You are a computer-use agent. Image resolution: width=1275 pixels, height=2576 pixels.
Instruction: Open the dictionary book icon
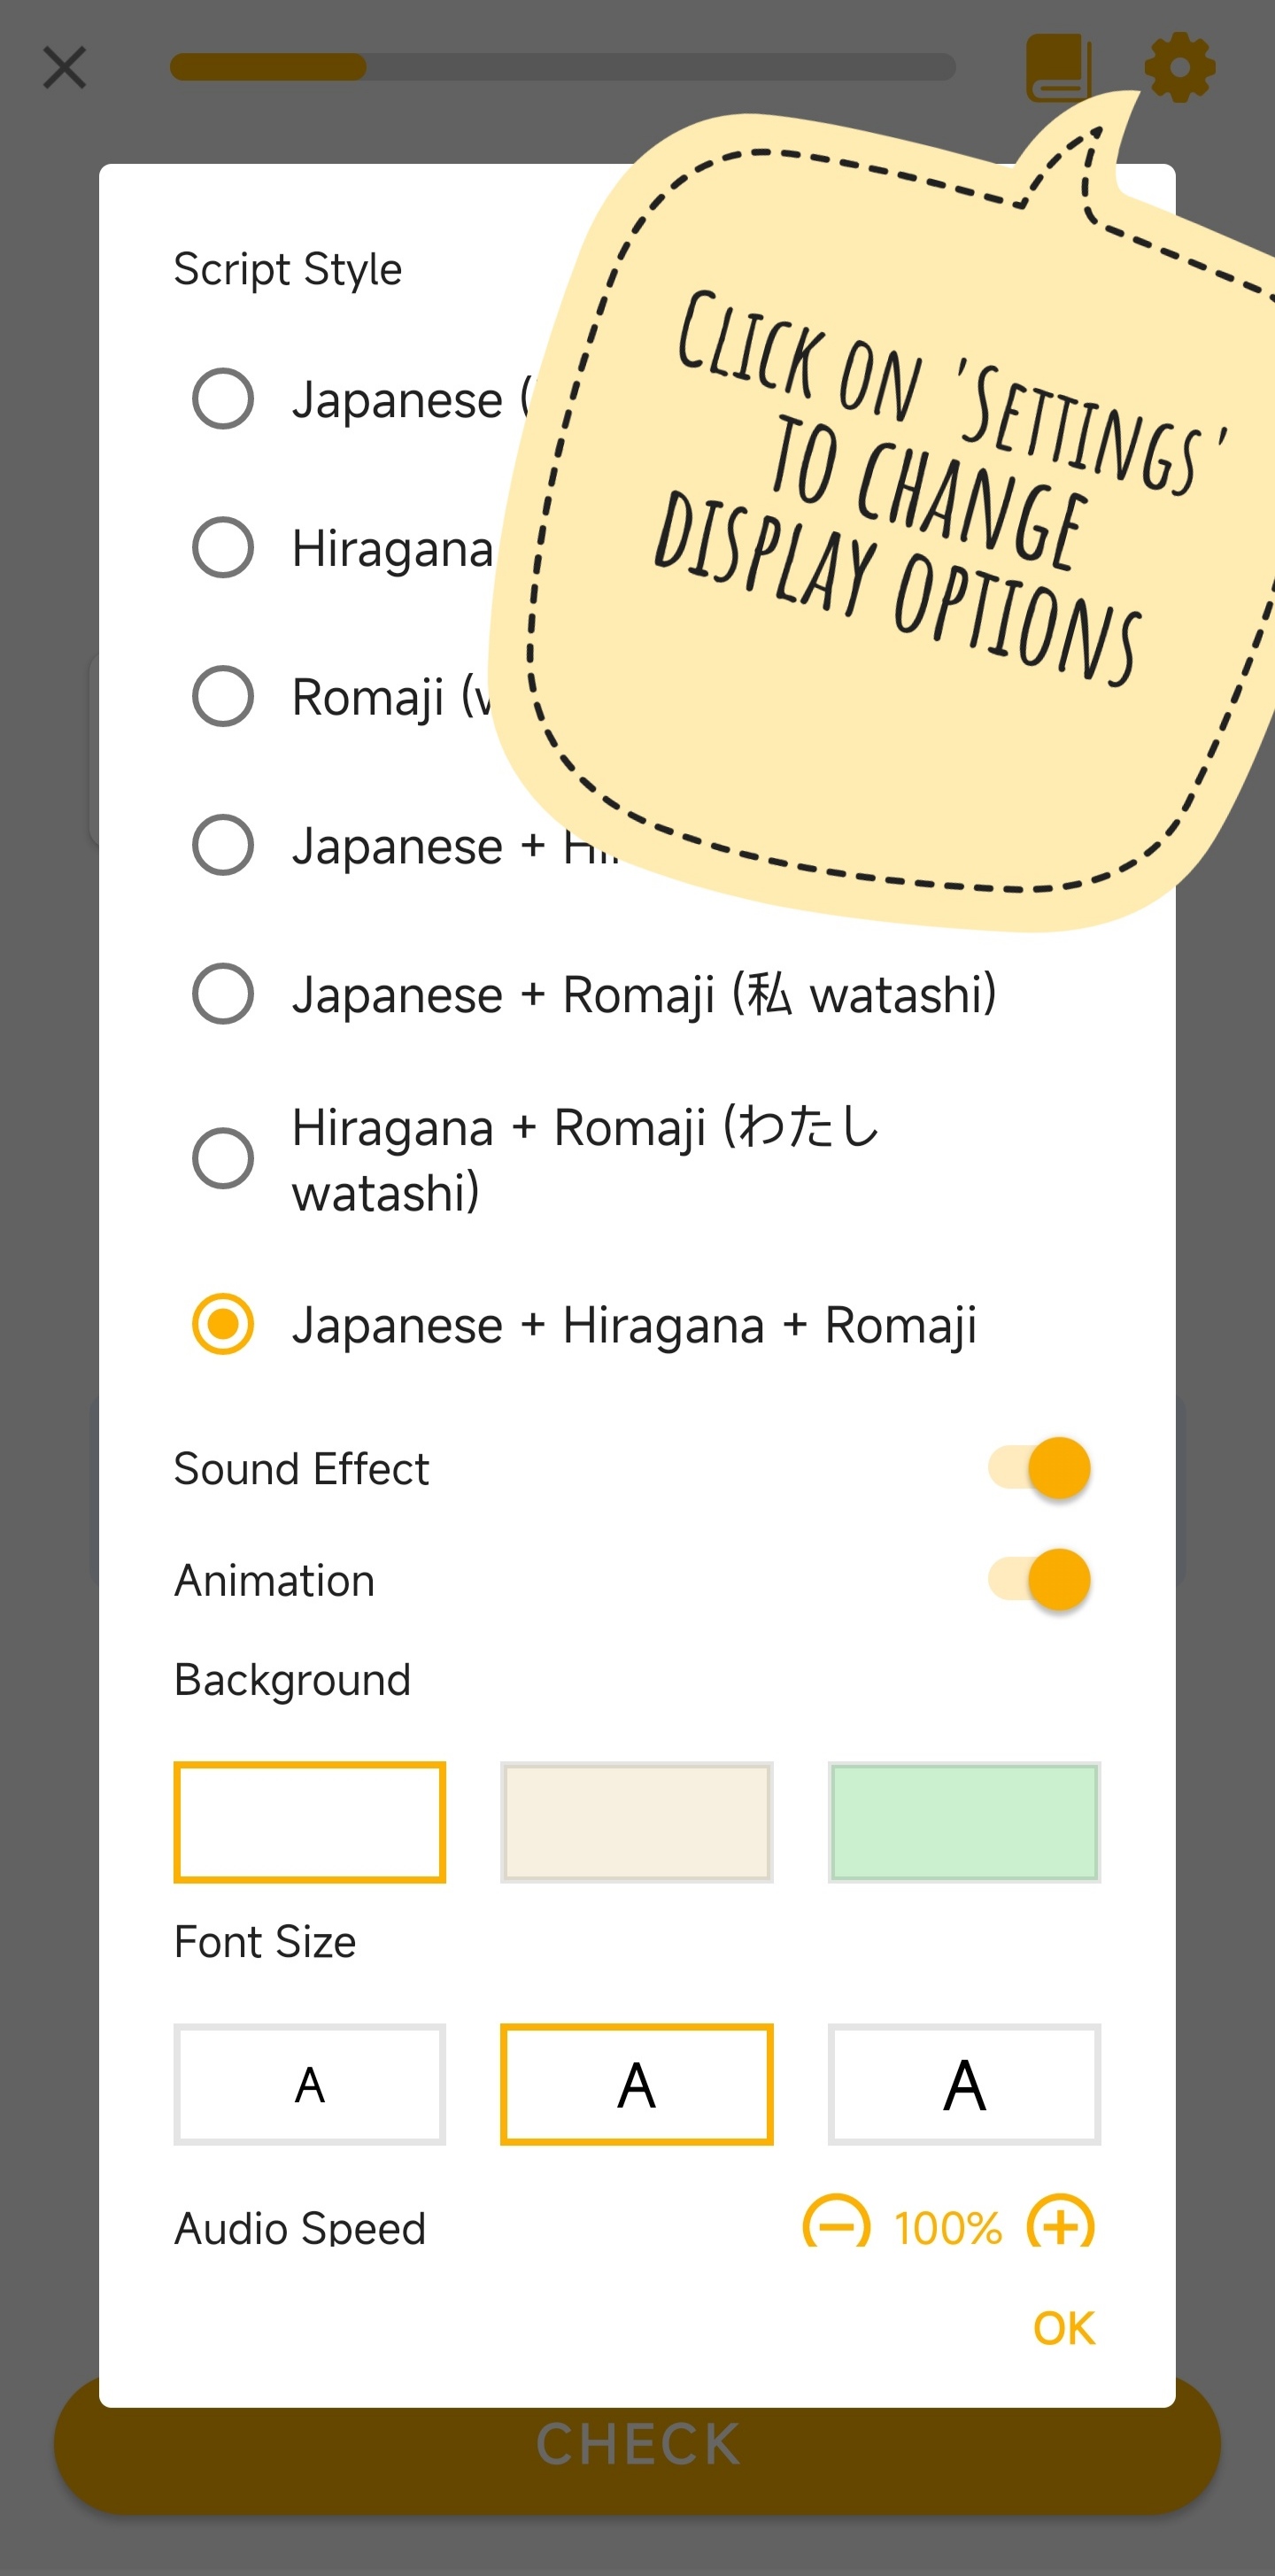point(1058,67)
